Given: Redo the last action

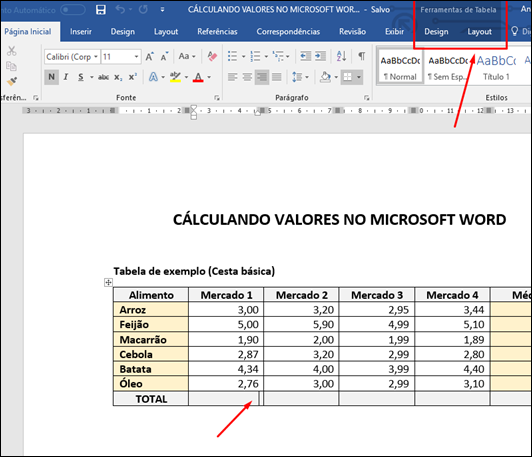Looking at the screenshot, I should pos(143,9).
